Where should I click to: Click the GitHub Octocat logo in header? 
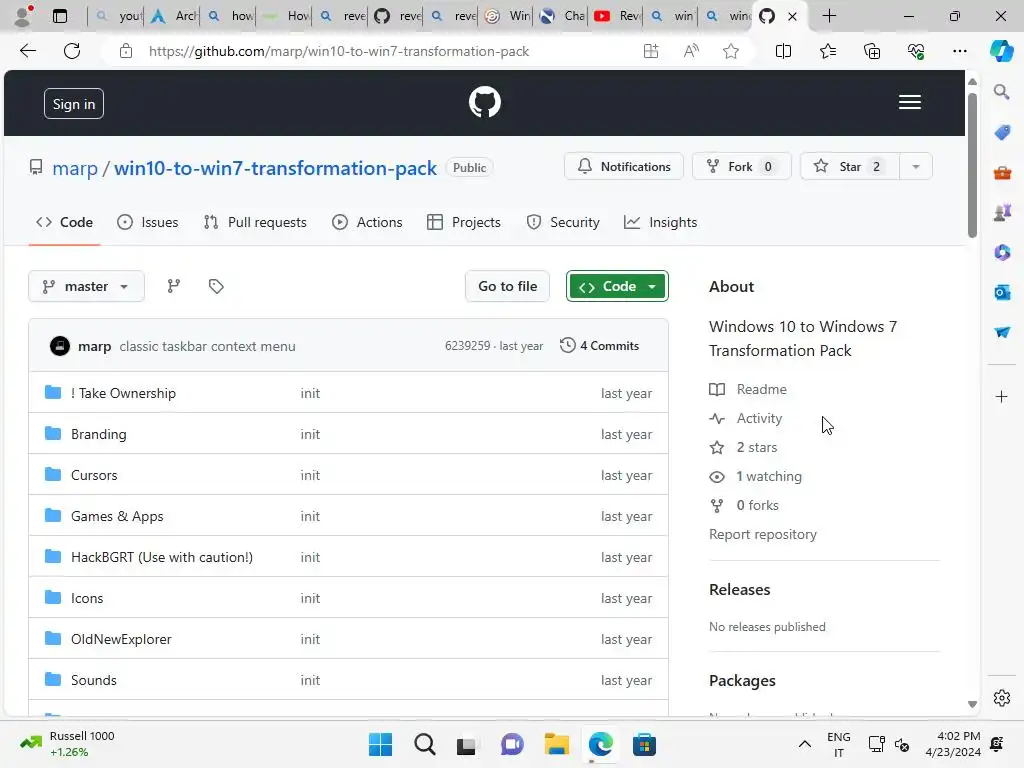pyautogui.click(x=485, y=103)
